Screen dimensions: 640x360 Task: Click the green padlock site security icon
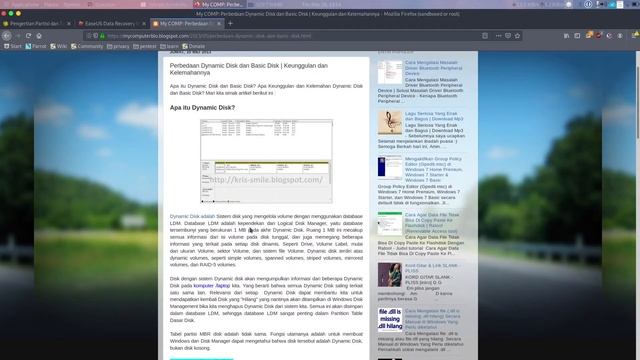pyautogui.click(x=102, y=36)
